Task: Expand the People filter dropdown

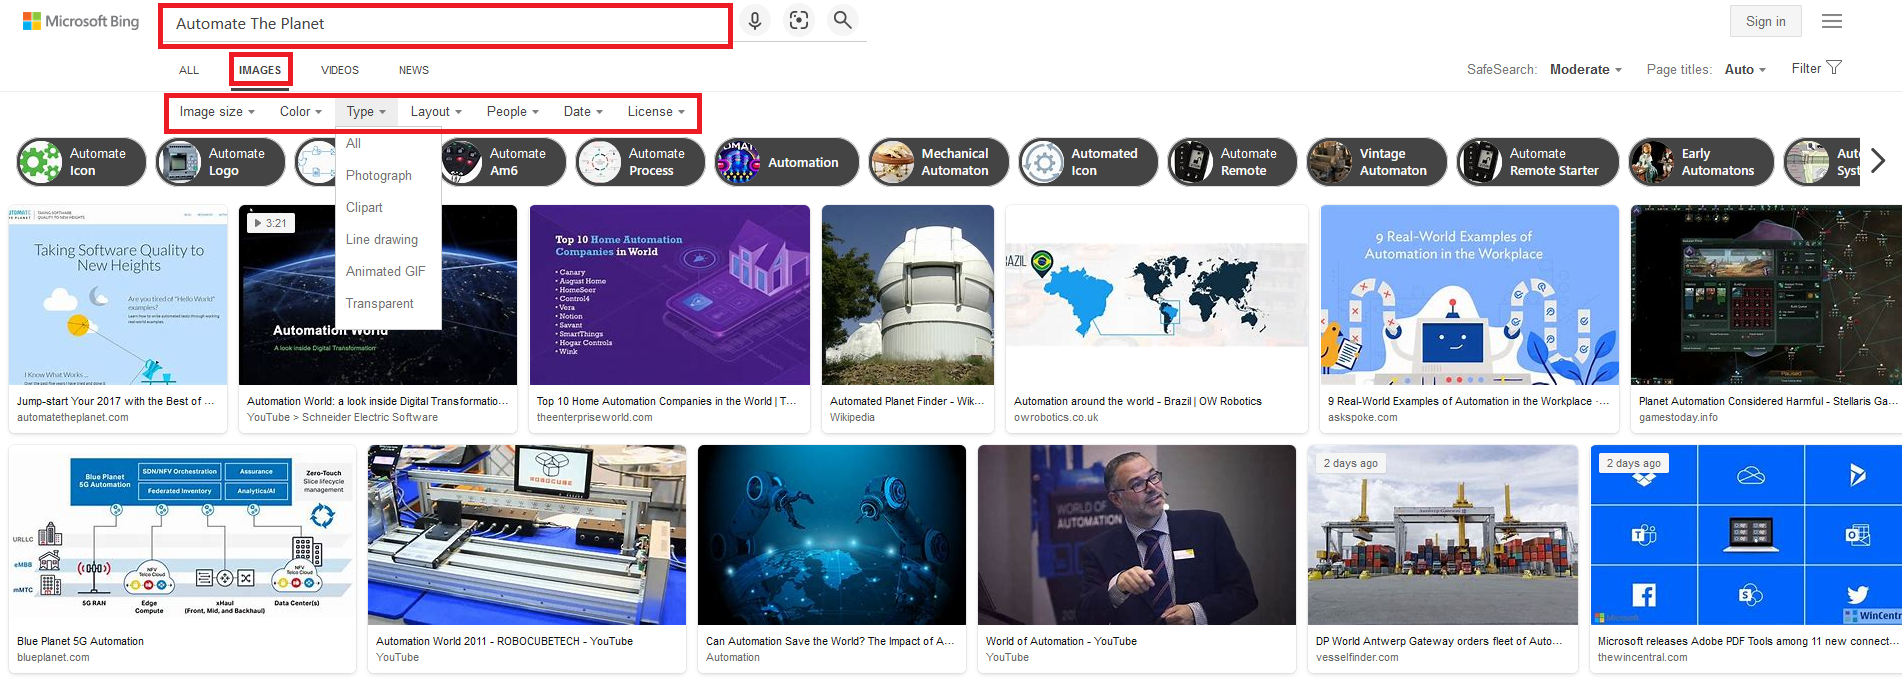Action: click(x=512, y=112)
